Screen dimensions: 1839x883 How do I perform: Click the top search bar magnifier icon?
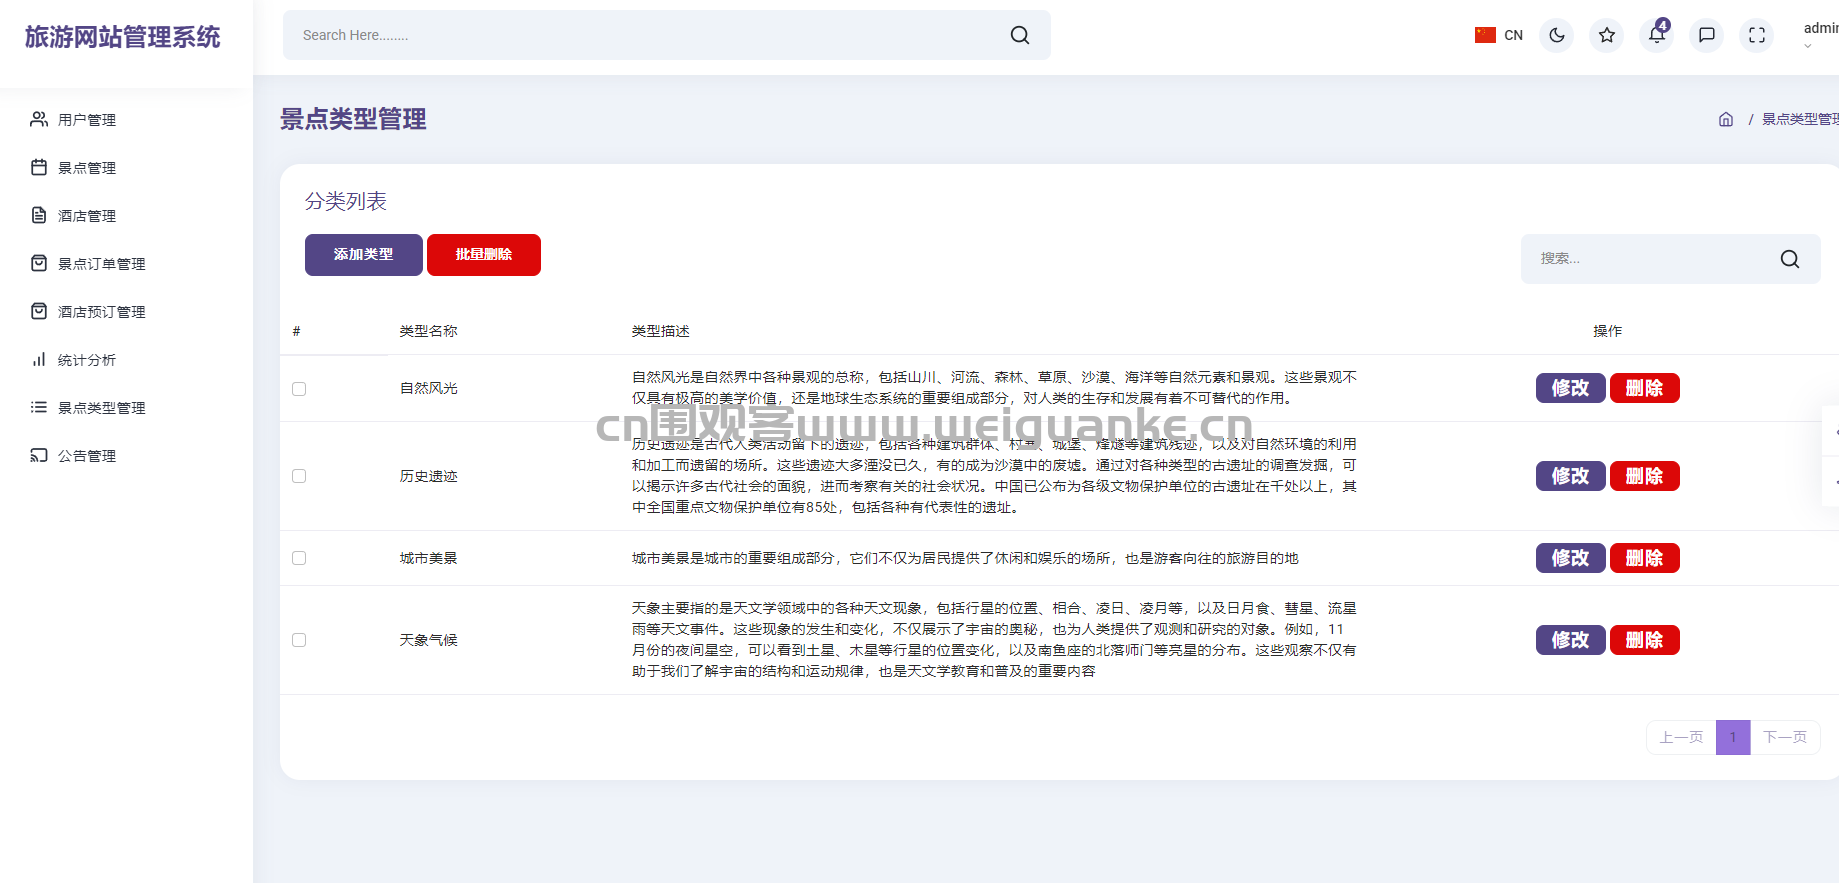(x=1019, y=35)
